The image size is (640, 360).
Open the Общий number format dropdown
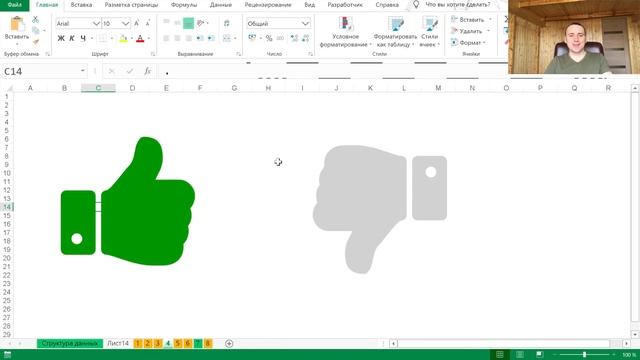305,24
